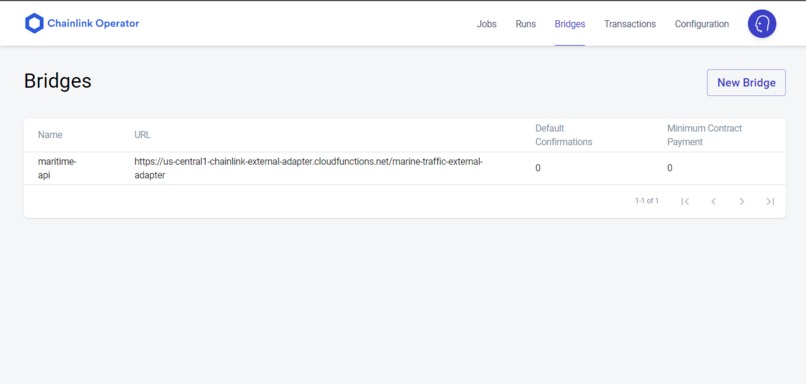Open the Jobs tab
This screenshot has width=806, height=384.
click(486, 24)
